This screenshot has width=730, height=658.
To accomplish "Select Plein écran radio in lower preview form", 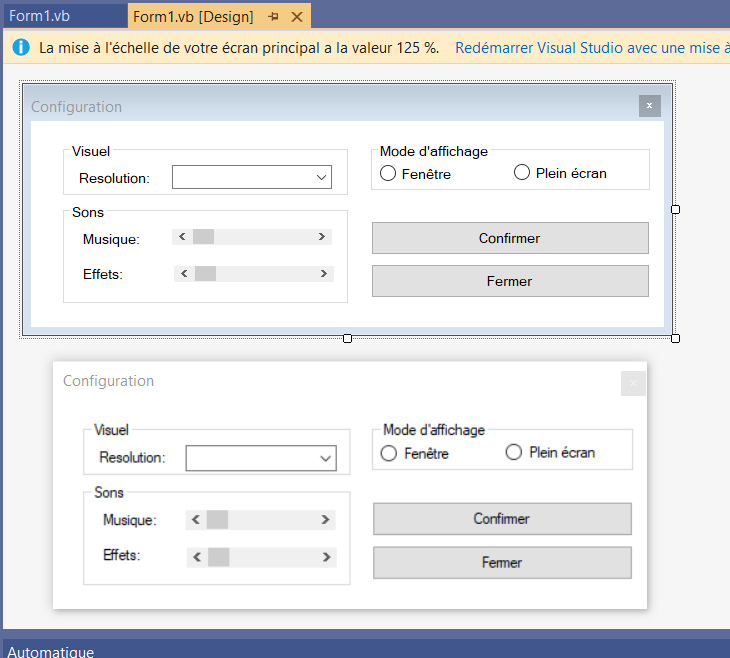I will point(514,452).
